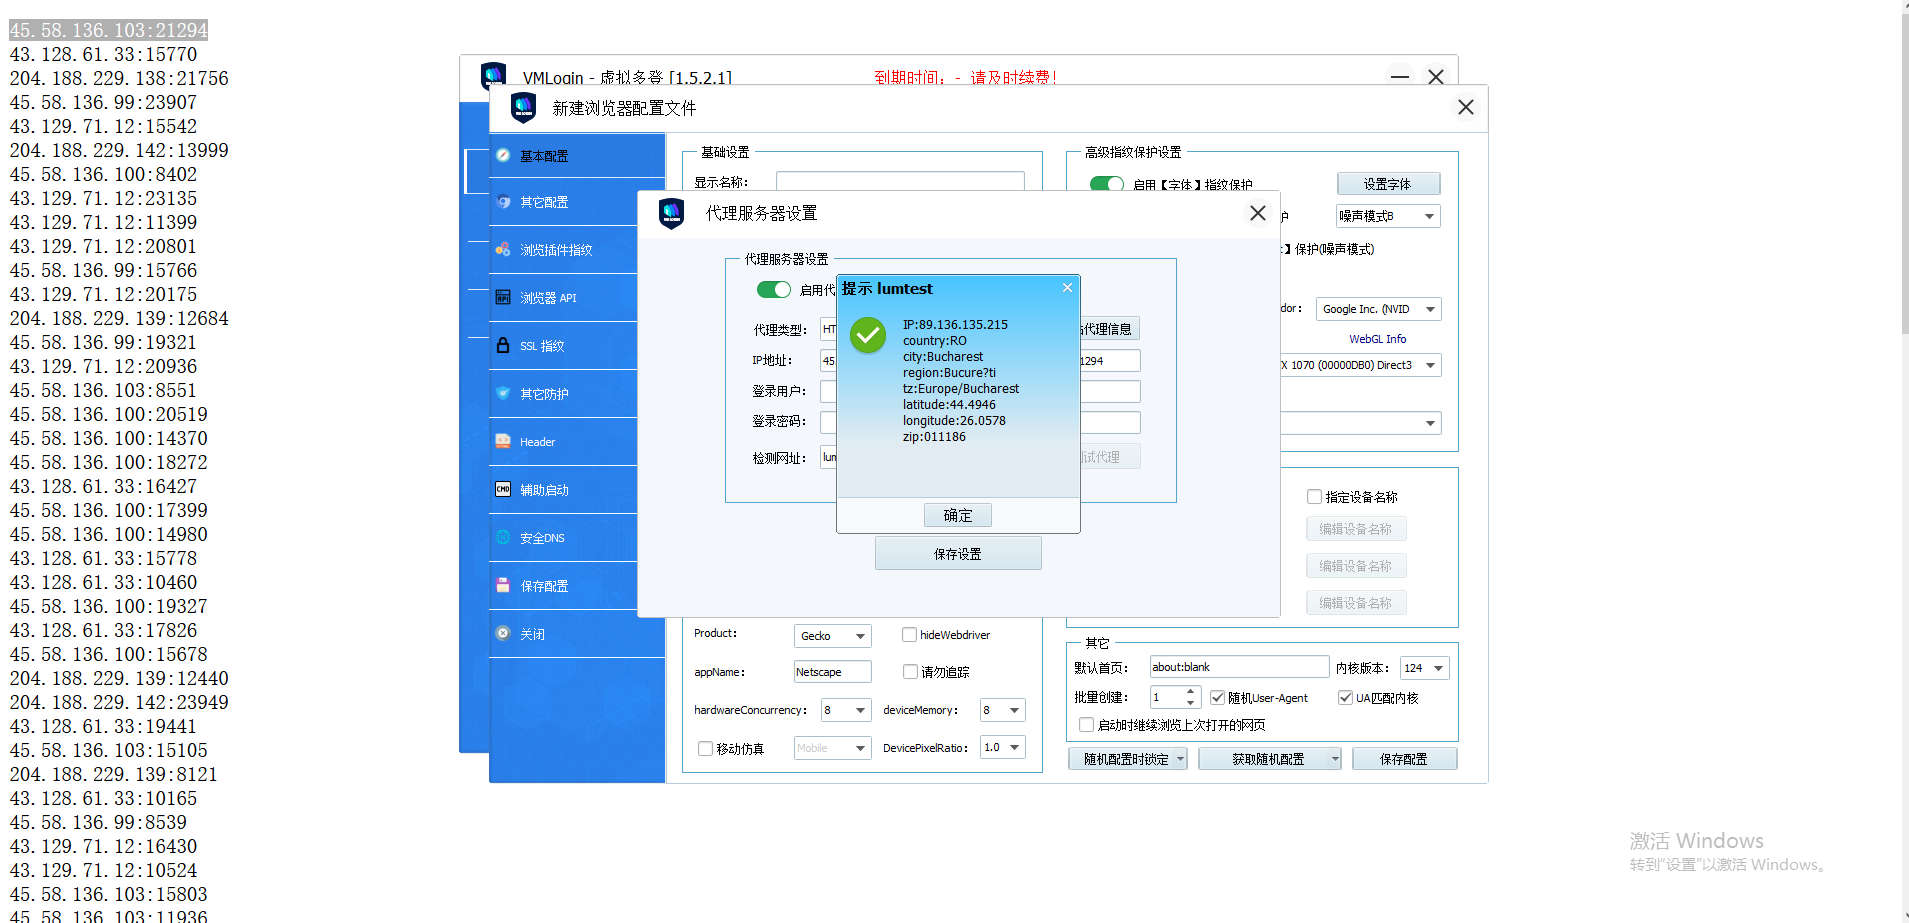Click the 辅助启动 CMD icon
Screen dimensions: 1909x923
point(503,489)
